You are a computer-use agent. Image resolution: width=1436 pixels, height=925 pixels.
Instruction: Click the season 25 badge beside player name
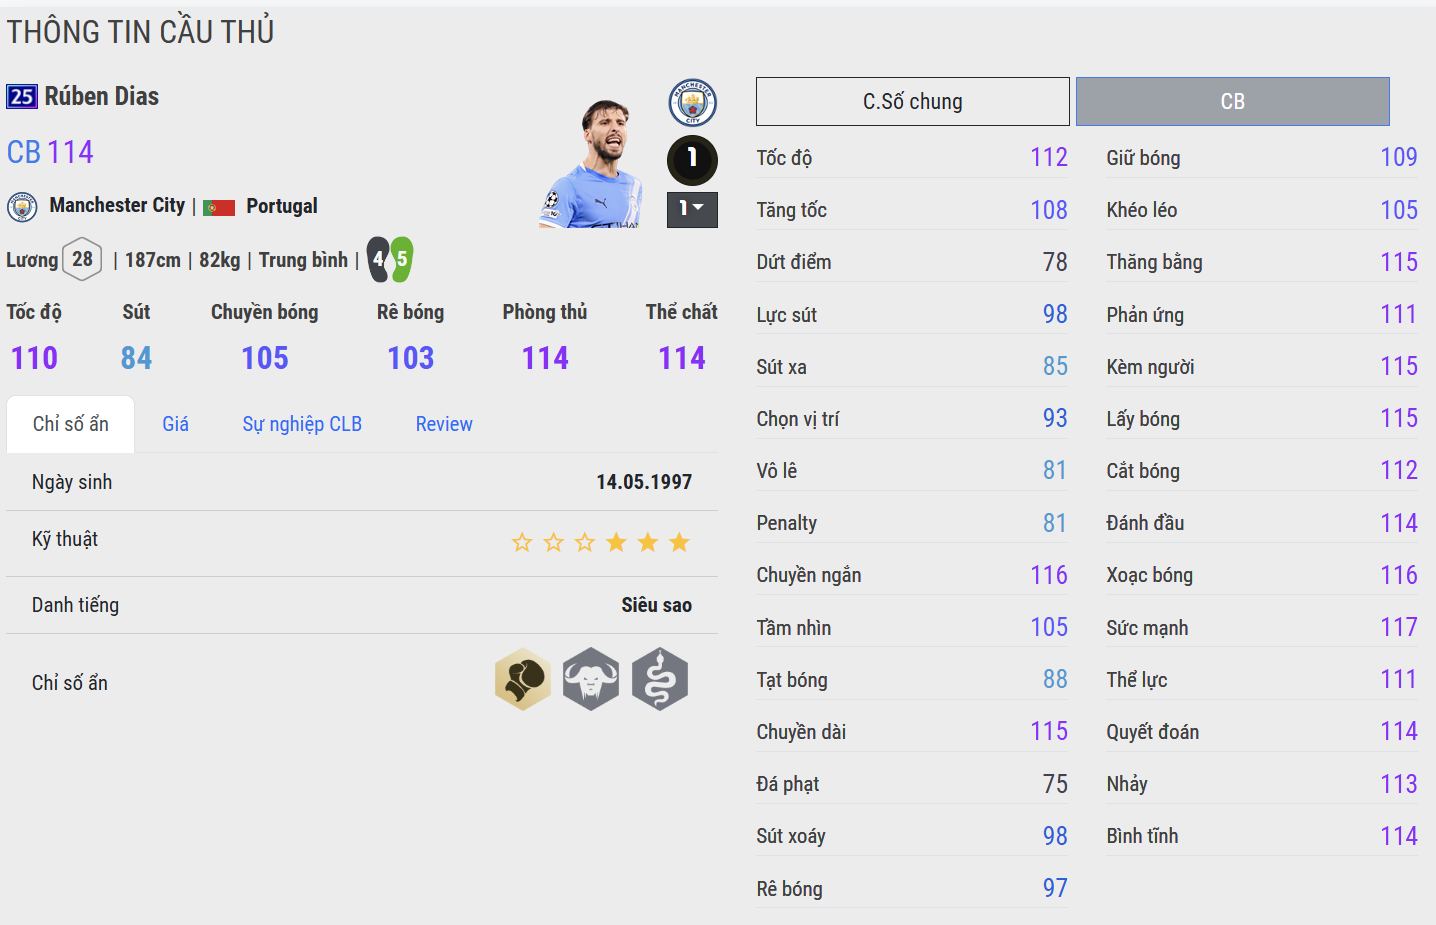pos(22,97)
